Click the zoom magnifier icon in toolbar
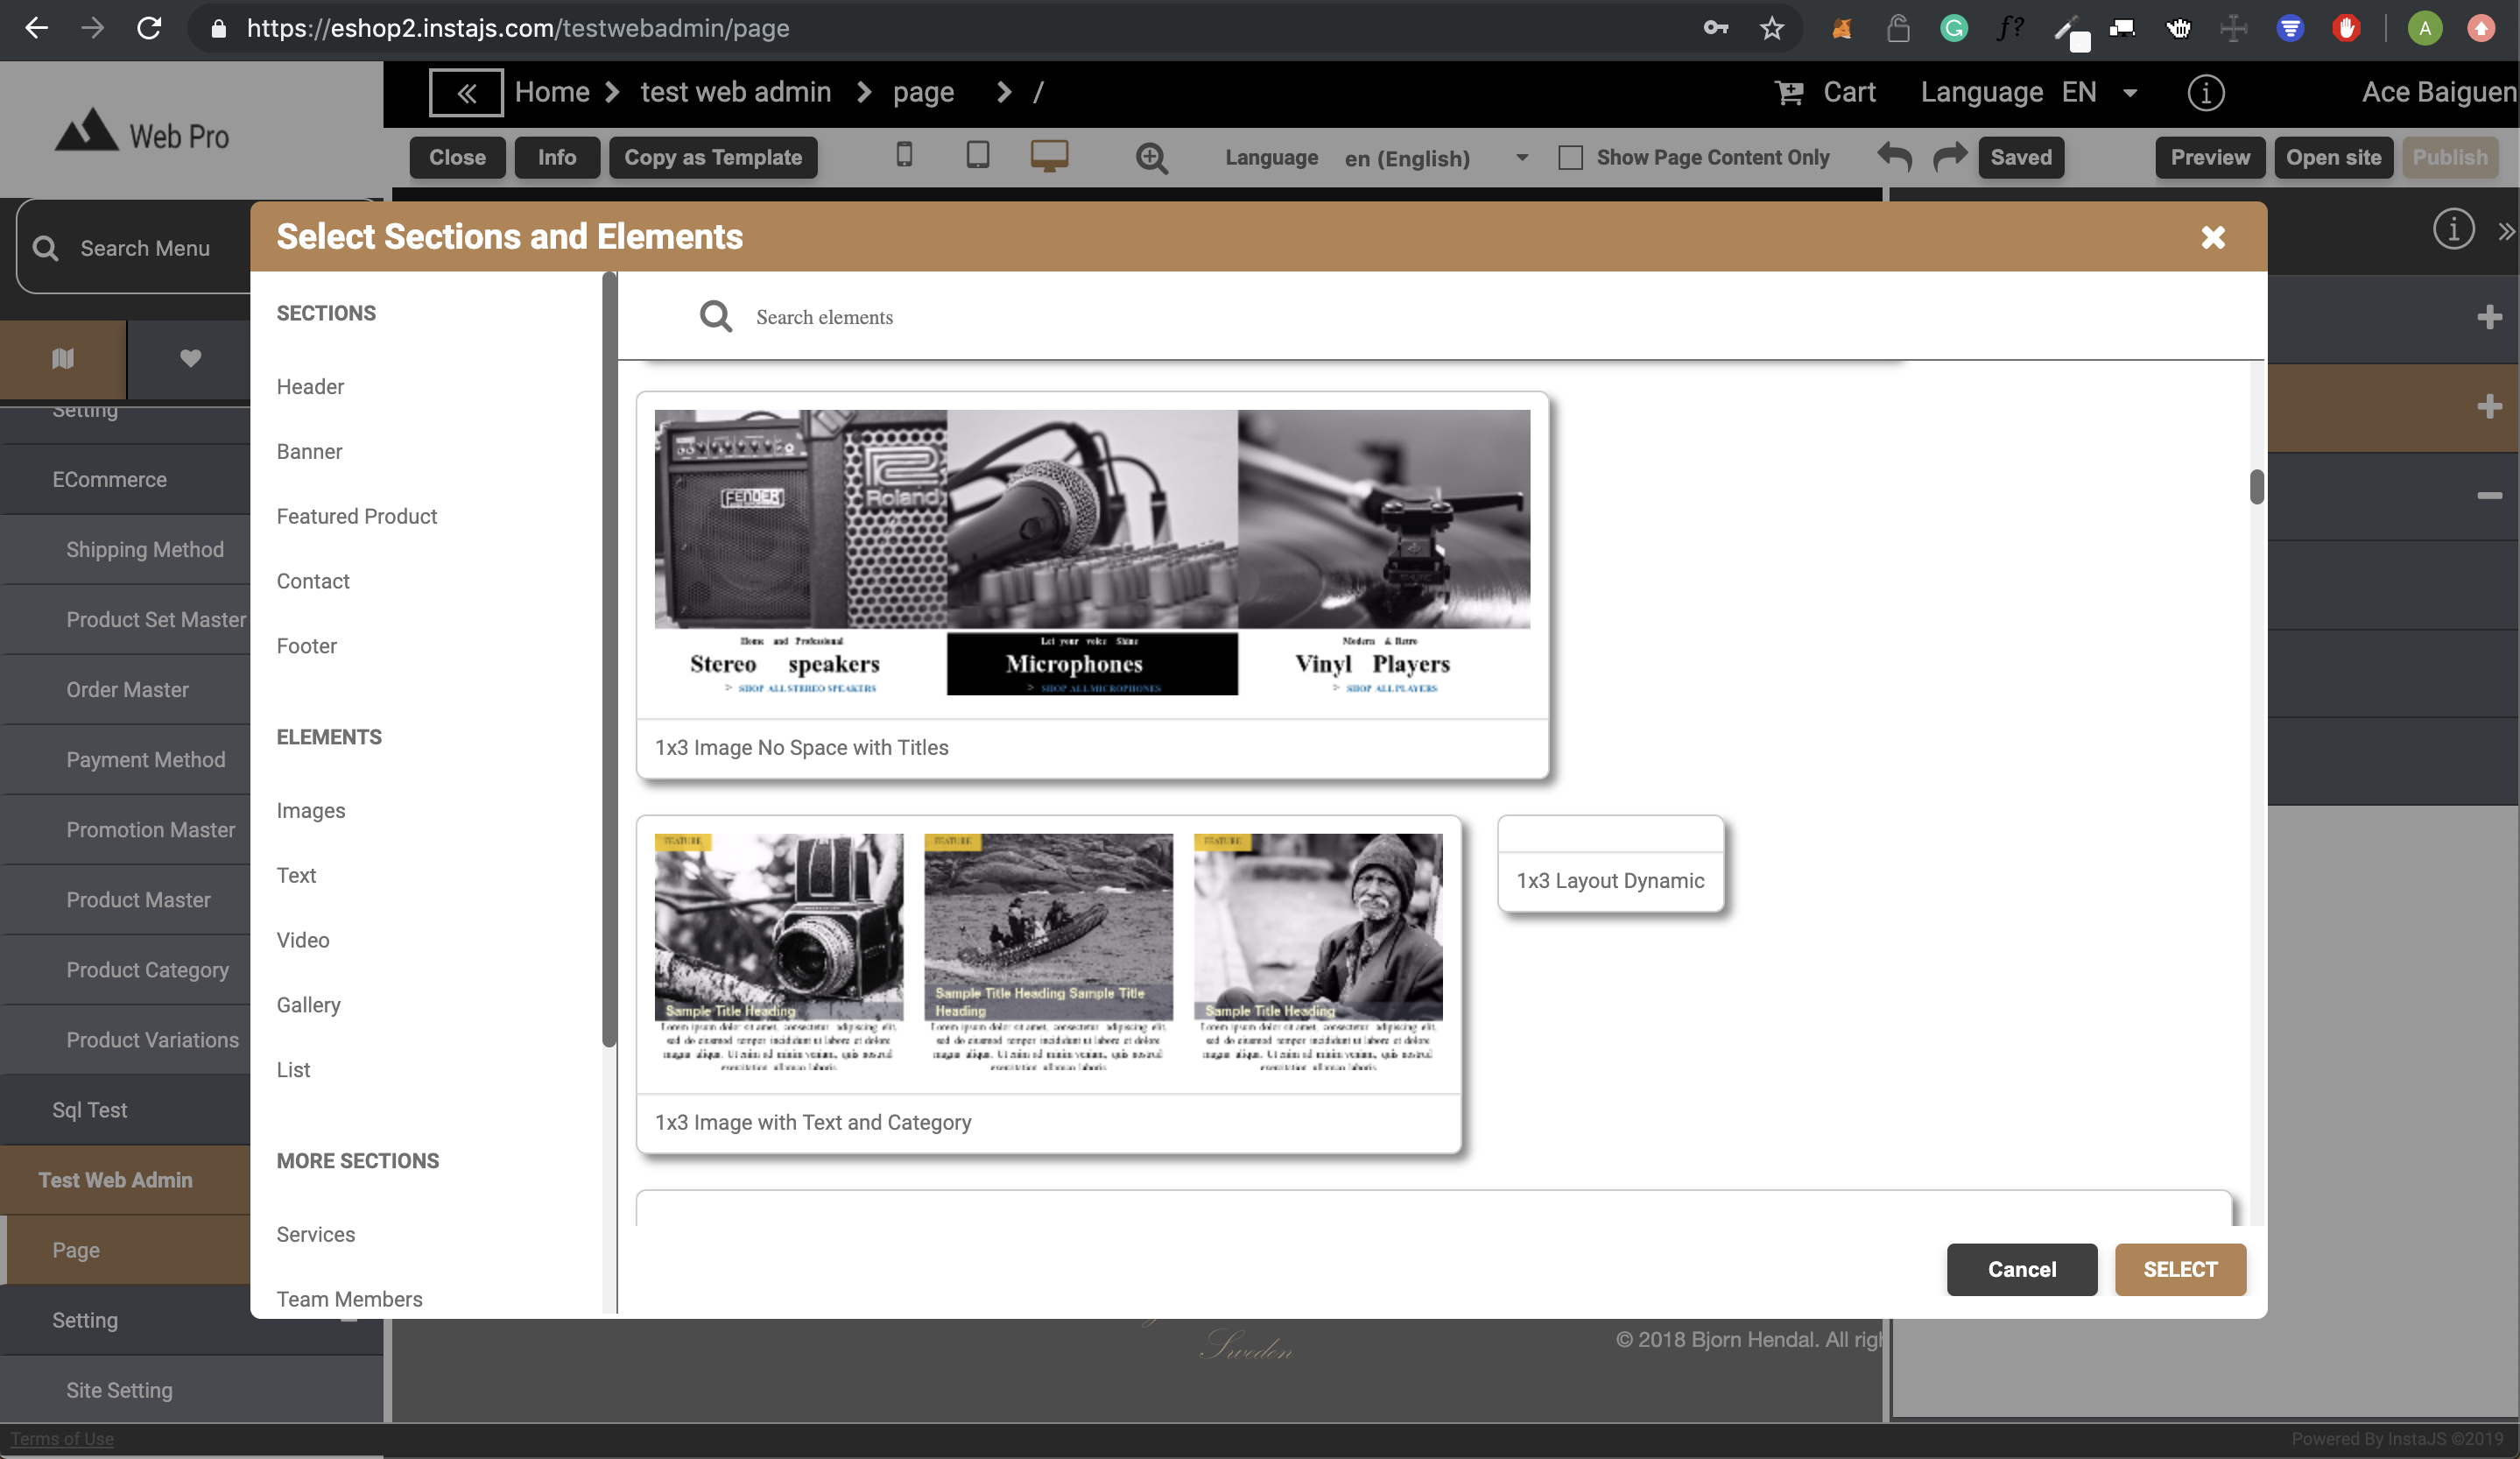This screenshot has height=1459, width=2520. pos(1151,158)
